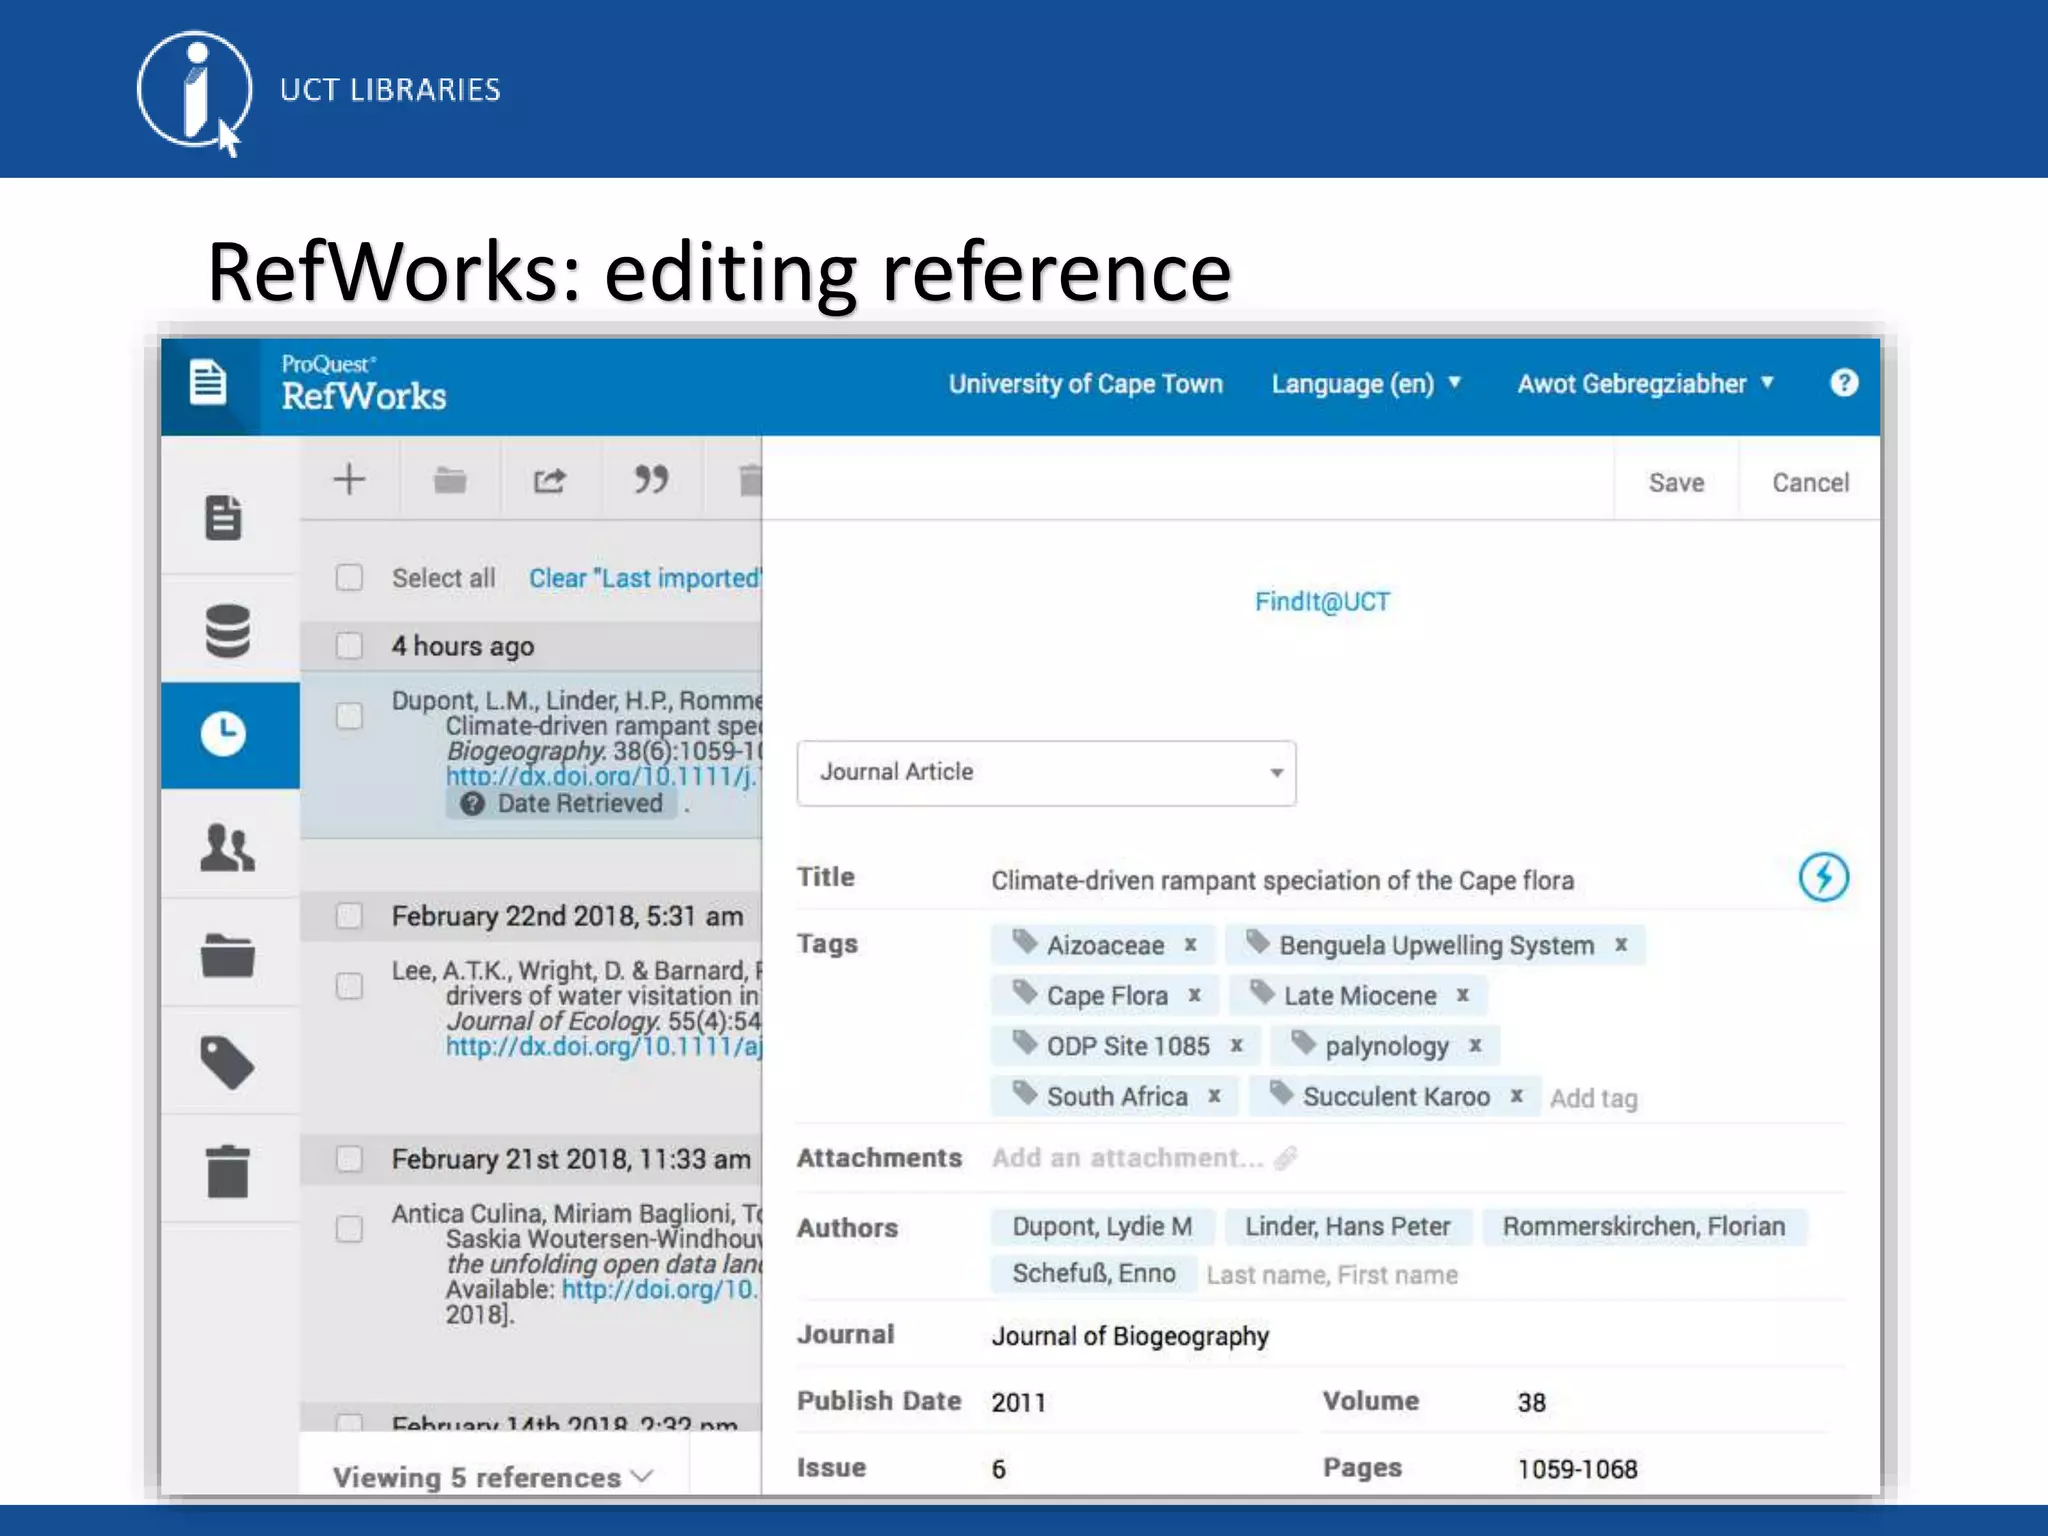
Task: Click the Assign to folder toolbar icon
Action: [x=450, y=481]
